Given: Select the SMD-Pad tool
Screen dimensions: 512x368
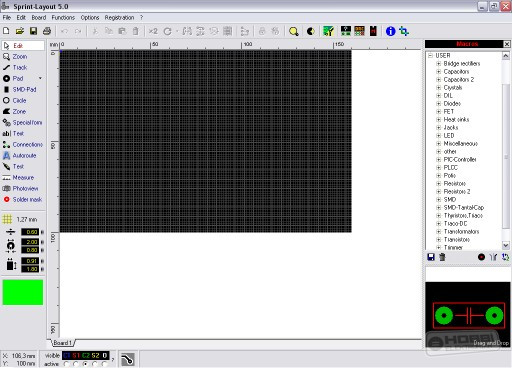Looking at the screenshot, I should [23, 90].
